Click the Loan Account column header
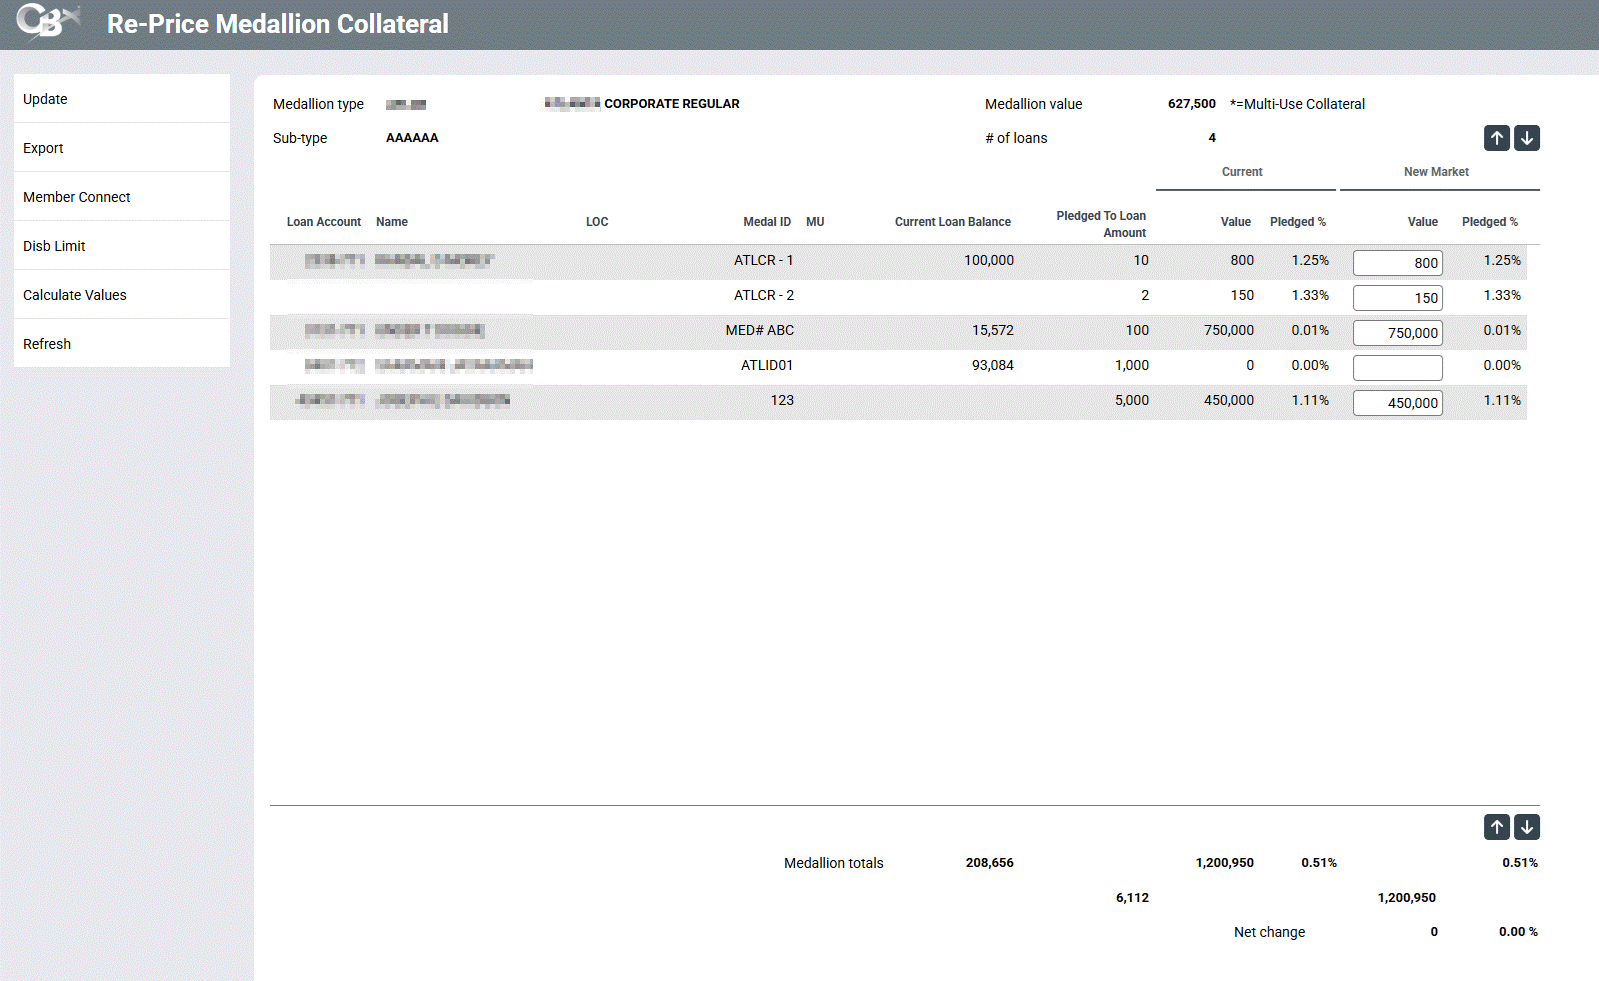The height and width of the screenshot is (981, 1599). pyautogui.click(x=323, y=222)
